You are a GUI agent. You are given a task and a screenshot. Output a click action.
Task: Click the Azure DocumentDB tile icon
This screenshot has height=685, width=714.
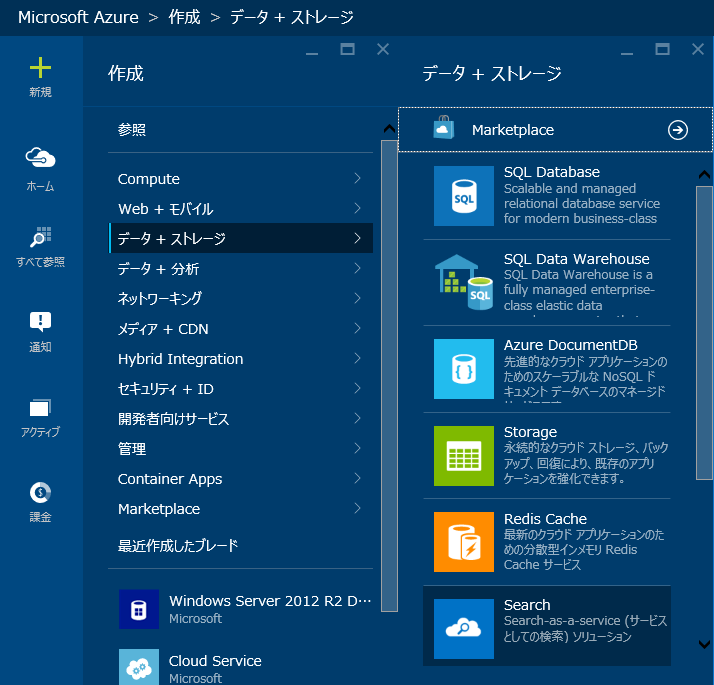464,369
